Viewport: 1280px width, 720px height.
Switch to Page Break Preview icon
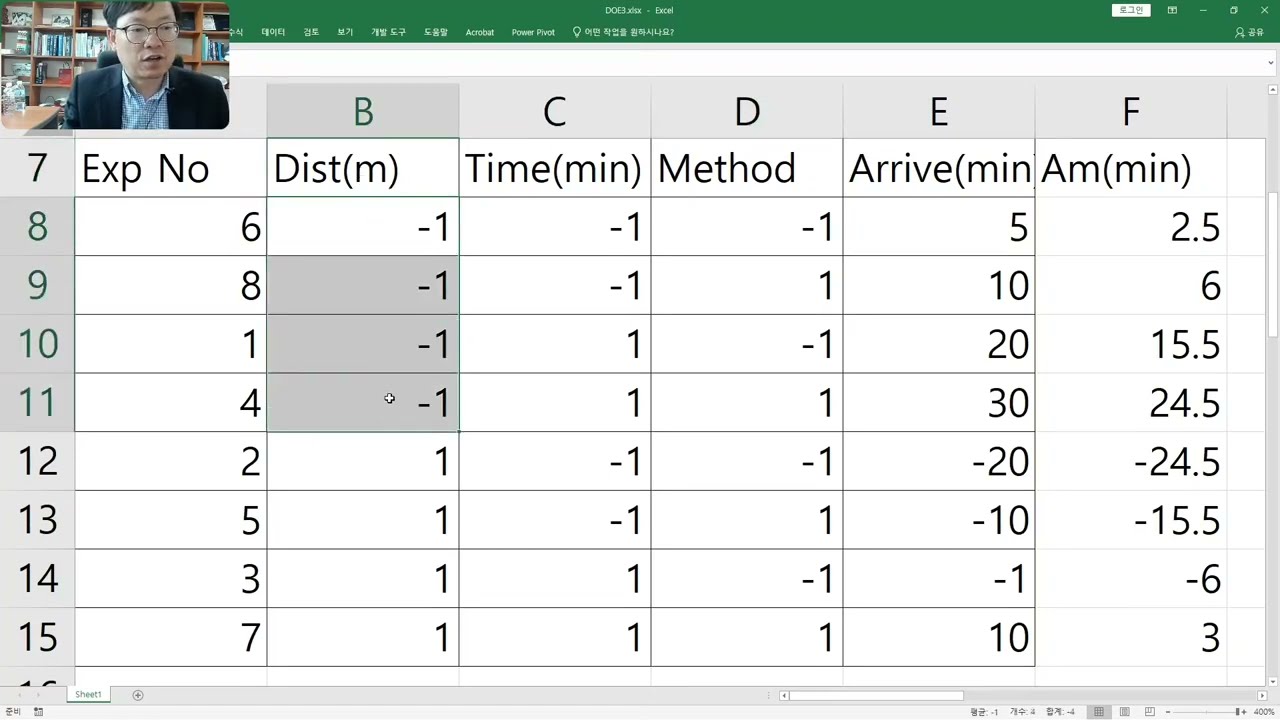1150,712
